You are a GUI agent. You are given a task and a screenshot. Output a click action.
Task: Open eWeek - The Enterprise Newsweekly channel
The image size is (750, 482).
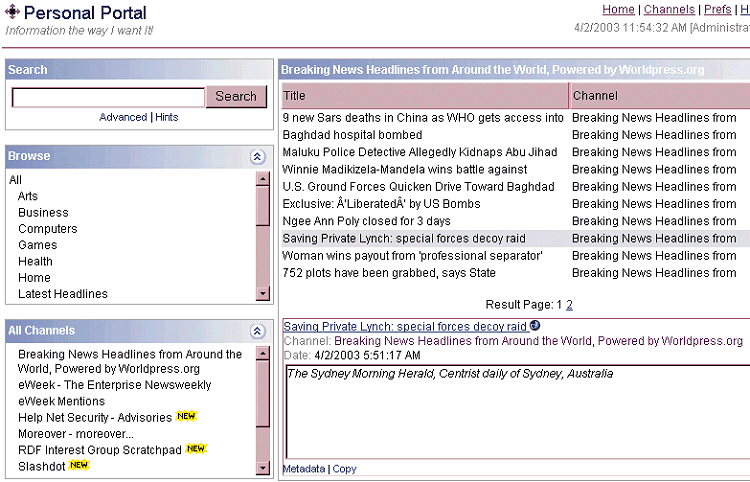(114, 385)
